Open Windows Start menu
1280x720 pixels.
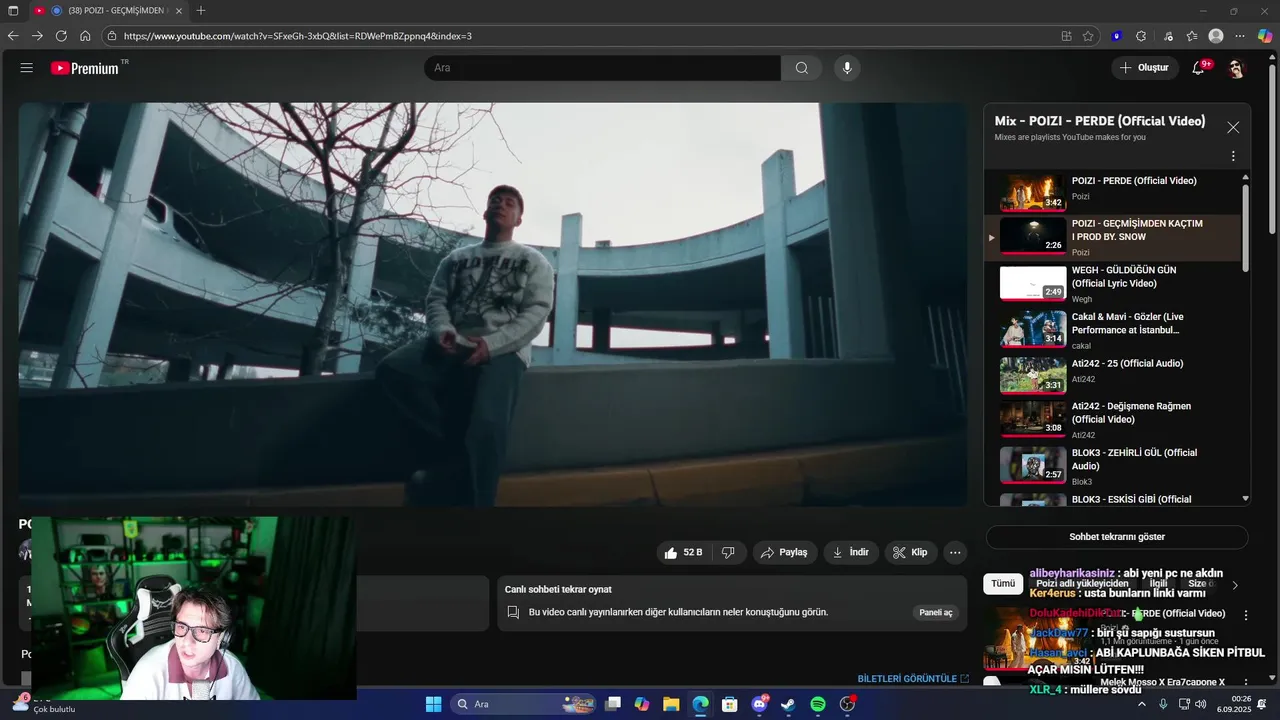pos(433,704)
